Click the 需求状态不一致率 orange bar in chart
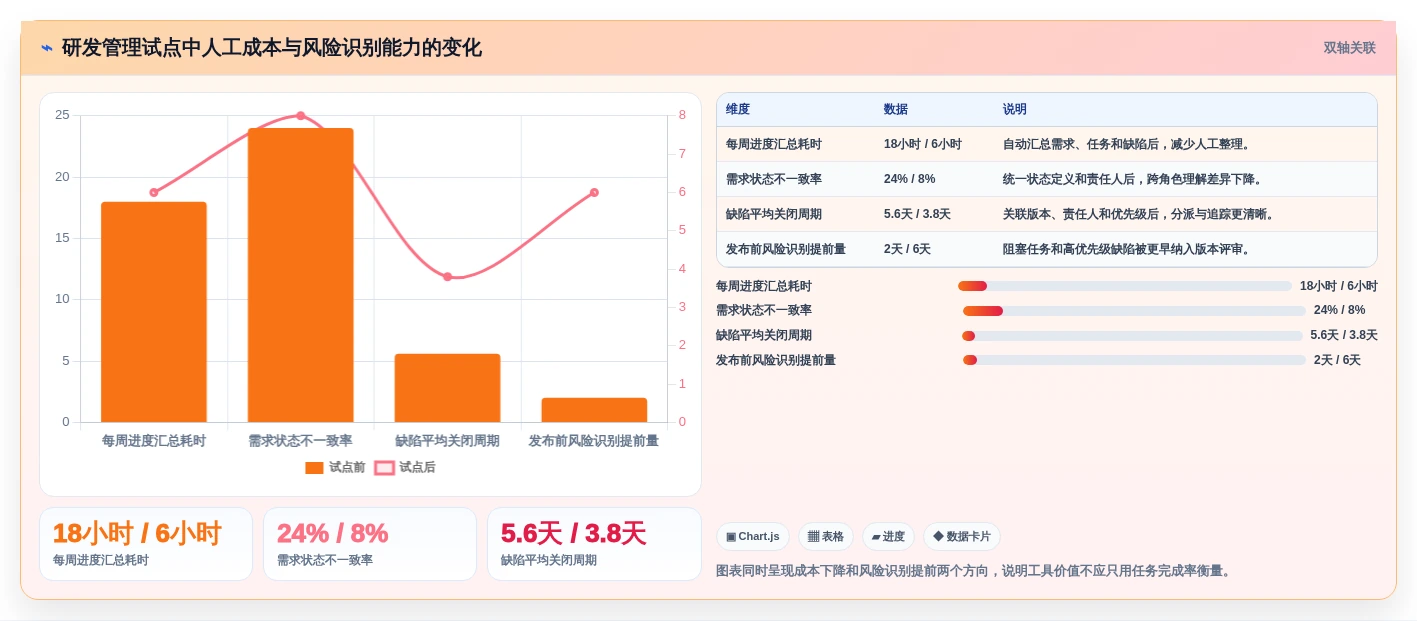This screenshot has height=621, width=1417. 301,275
